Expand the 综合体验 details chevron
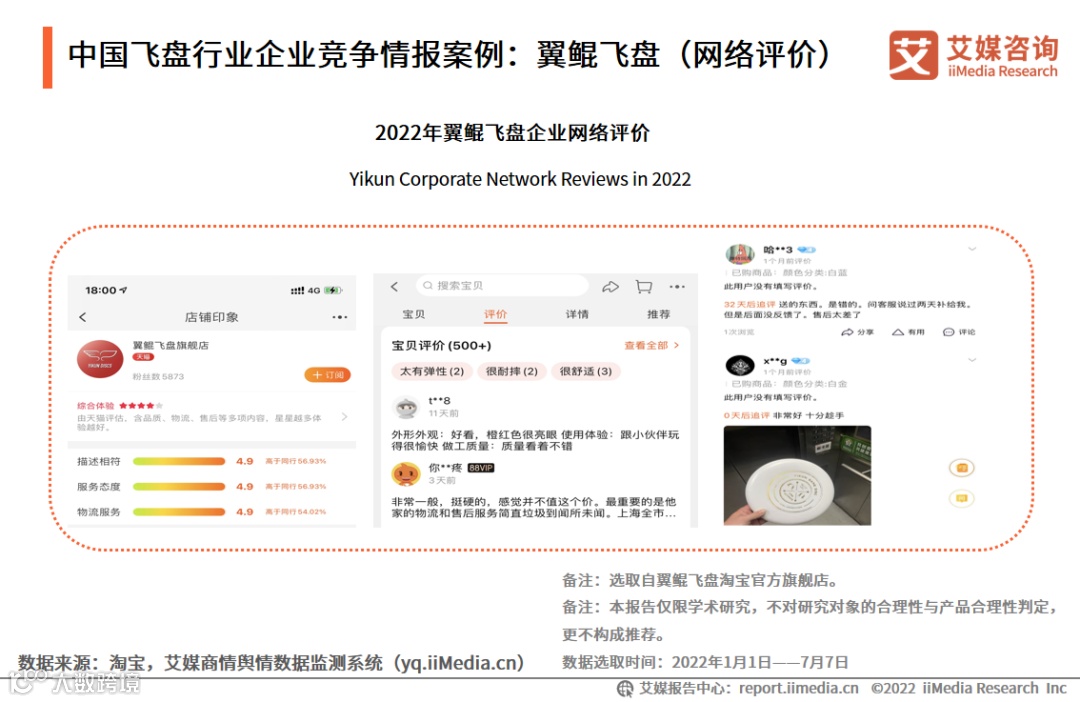 [x=344, y=417]
